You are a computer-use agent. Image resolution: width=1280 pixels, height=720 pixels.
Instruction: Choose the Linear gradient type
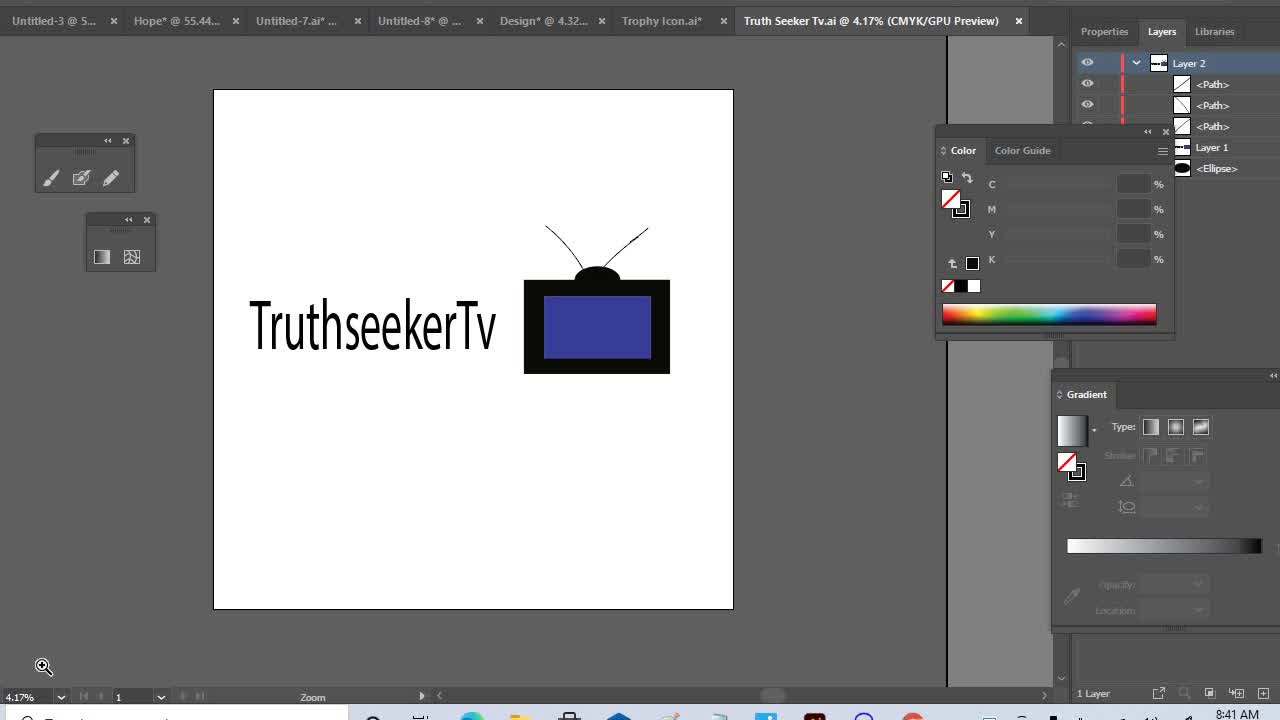1151,427
